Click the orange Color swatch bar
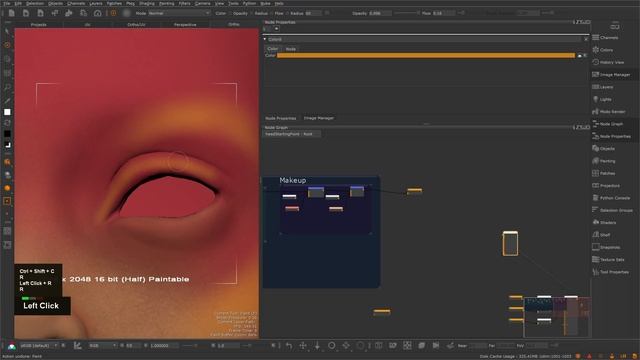The image size is (640, 360). pyautogui.click(x=426, y=55)
